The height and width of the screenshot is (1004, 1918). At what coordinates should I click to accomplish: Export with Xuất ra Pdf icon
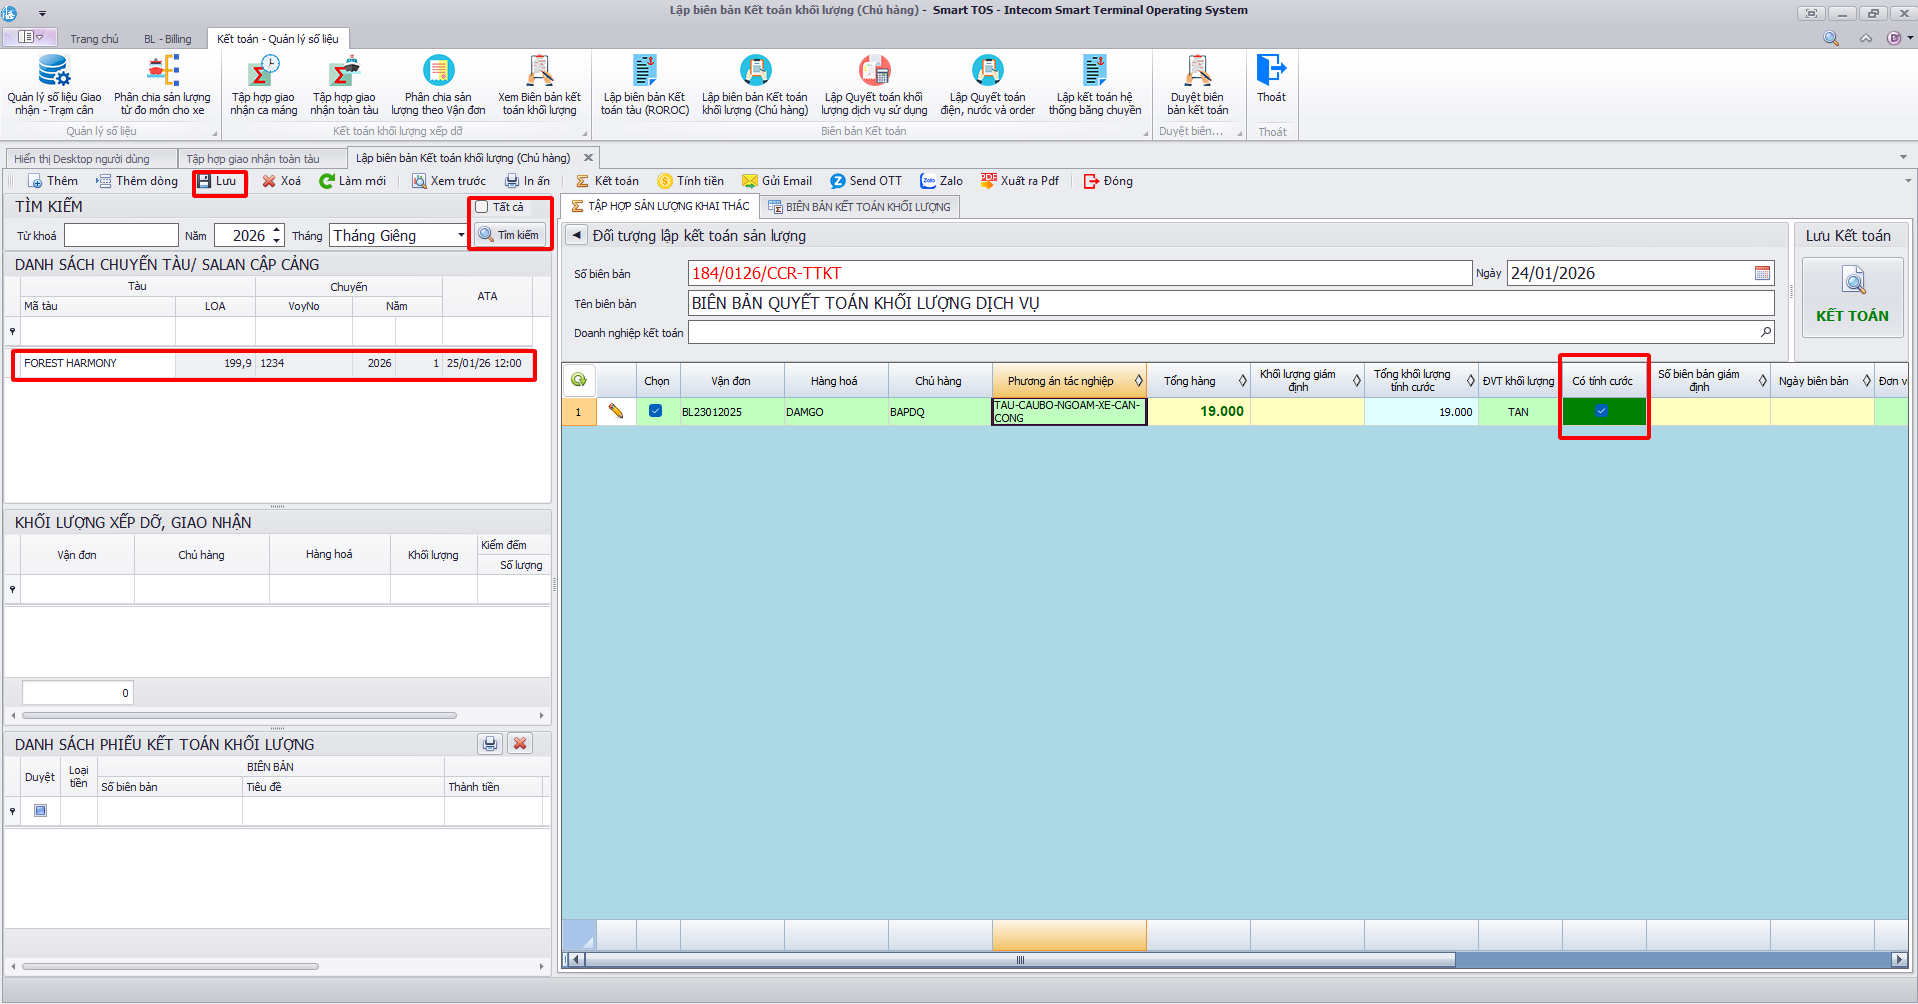click(989, 181)
